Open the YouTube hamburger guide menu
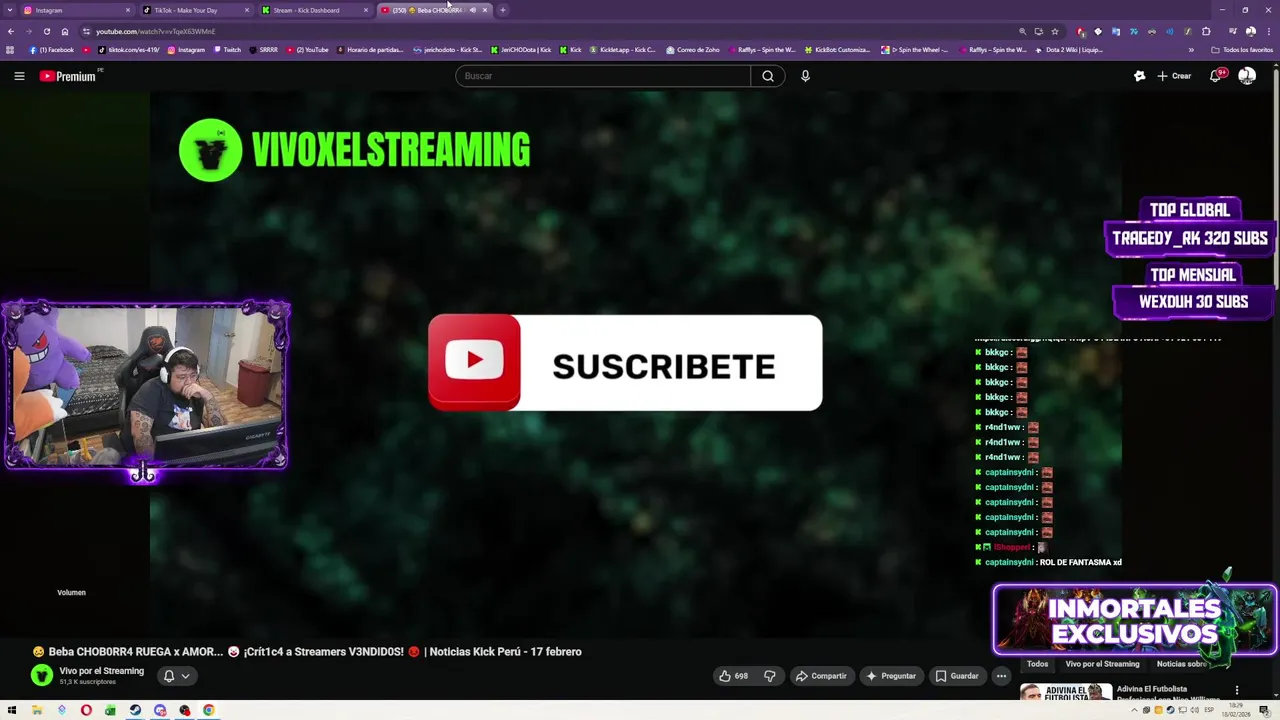Viewport: 1280px width, 720px height. click(x=19, y=76)
